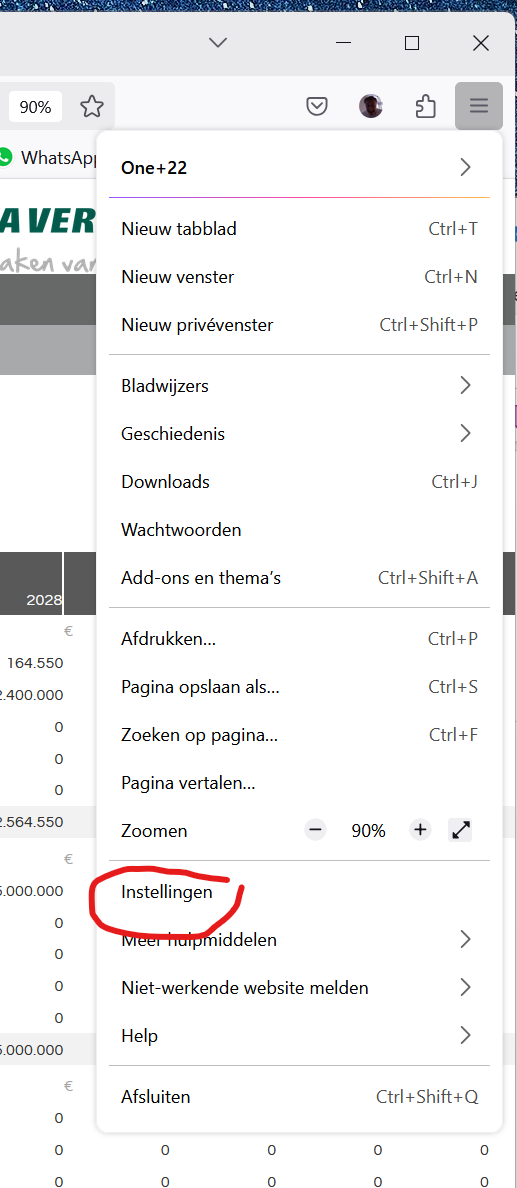Image resolution: width=517 pixels, height=1188 pixels.
Task: Expand the Bladwijzers submenu
Action: coord(299,386)
